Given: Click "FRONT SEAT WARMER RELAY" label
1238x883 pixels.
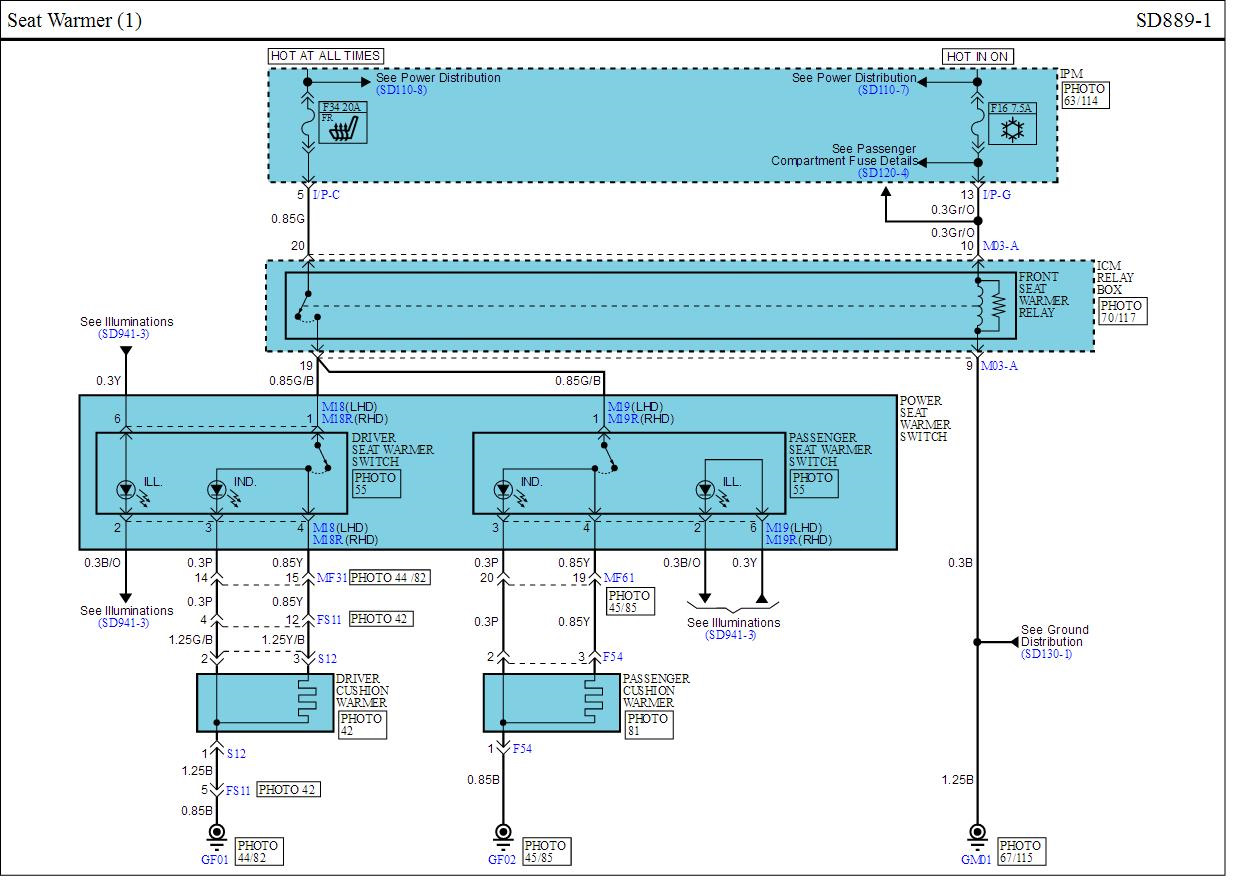Looking at the screenshot, I should click(1044, 294).
